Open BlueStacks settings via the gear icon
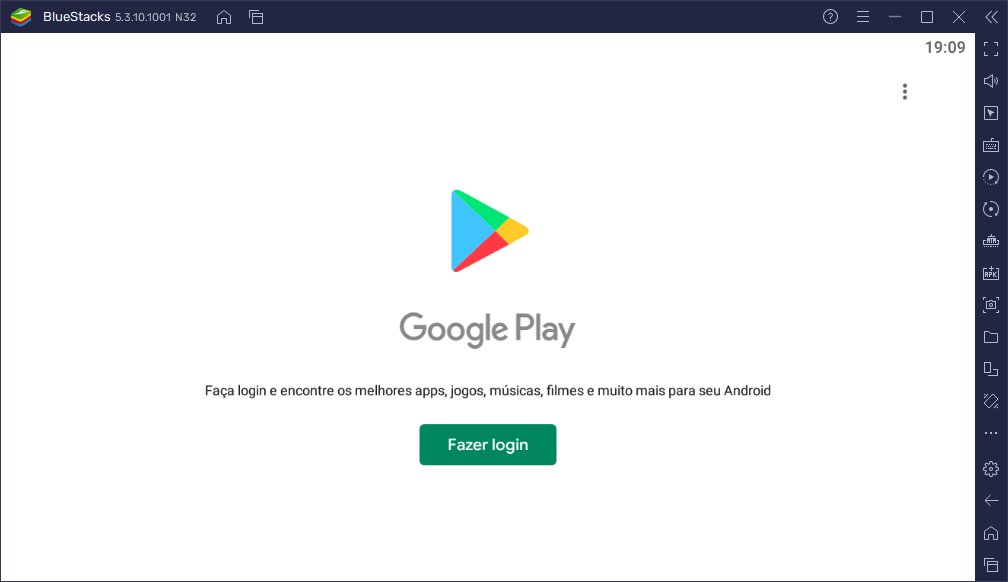1008x582 pixels. [991, 469]
